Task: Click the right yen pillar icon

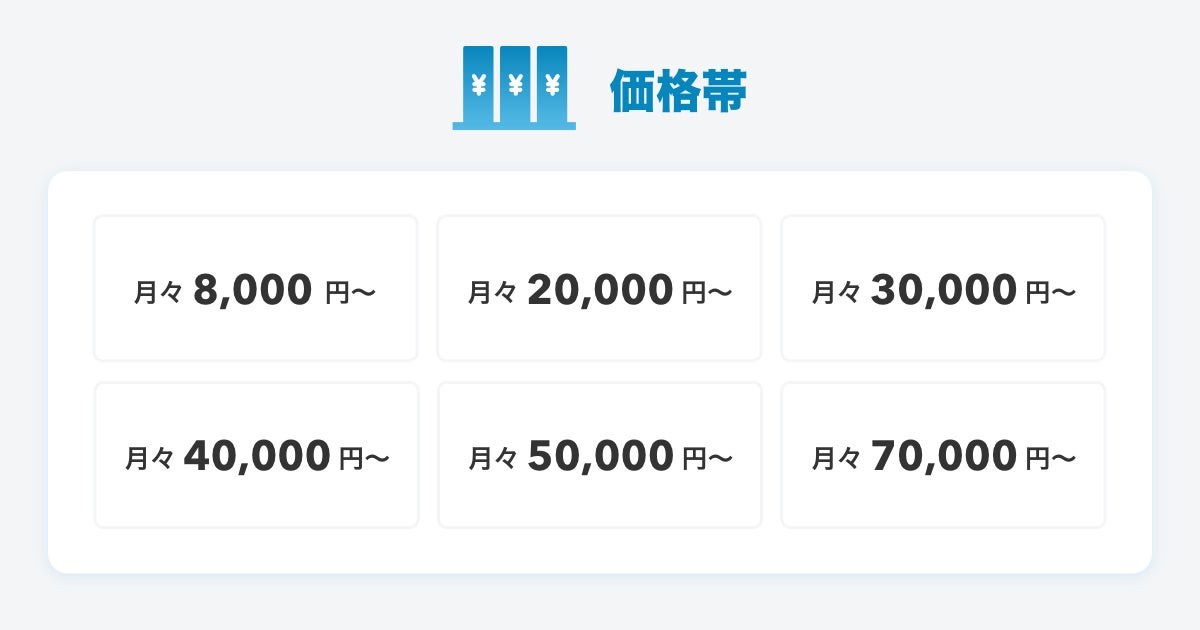Action: tap(552, 85)
